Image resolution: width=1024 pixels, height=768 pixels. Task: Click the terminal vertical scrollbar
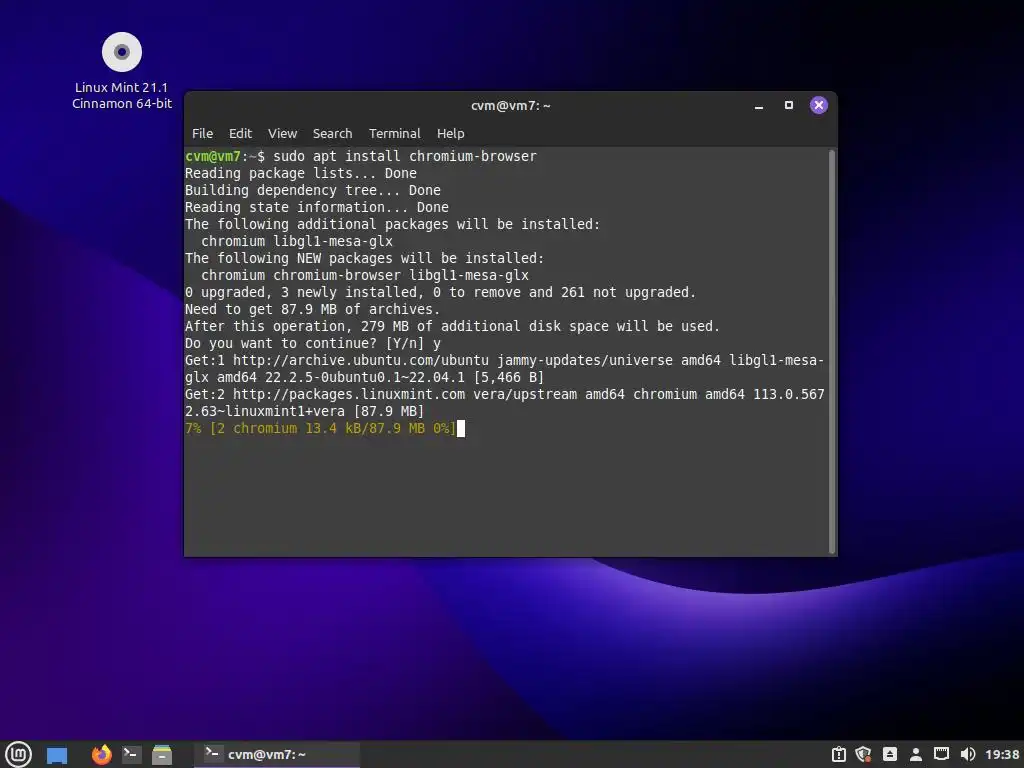tap(832, 351)
